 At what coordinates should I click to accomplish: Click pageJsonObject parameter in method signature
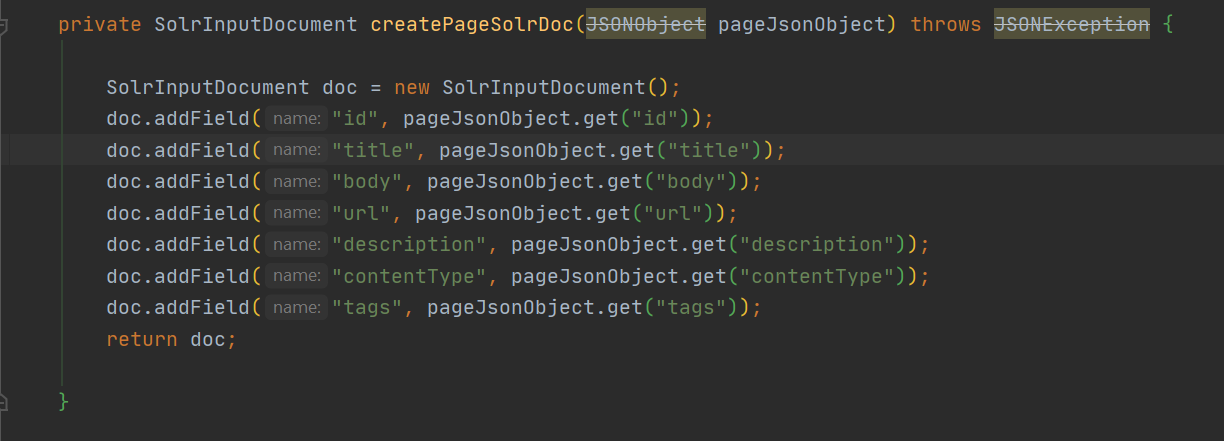tap(802, 24)
